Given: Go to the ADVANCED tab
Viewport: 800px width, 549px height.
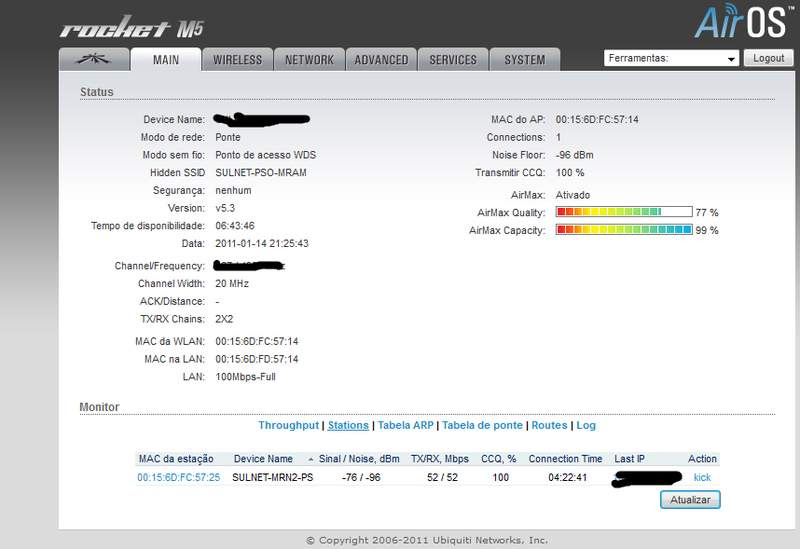Looking at the screenshot, I should click(381, 60).
